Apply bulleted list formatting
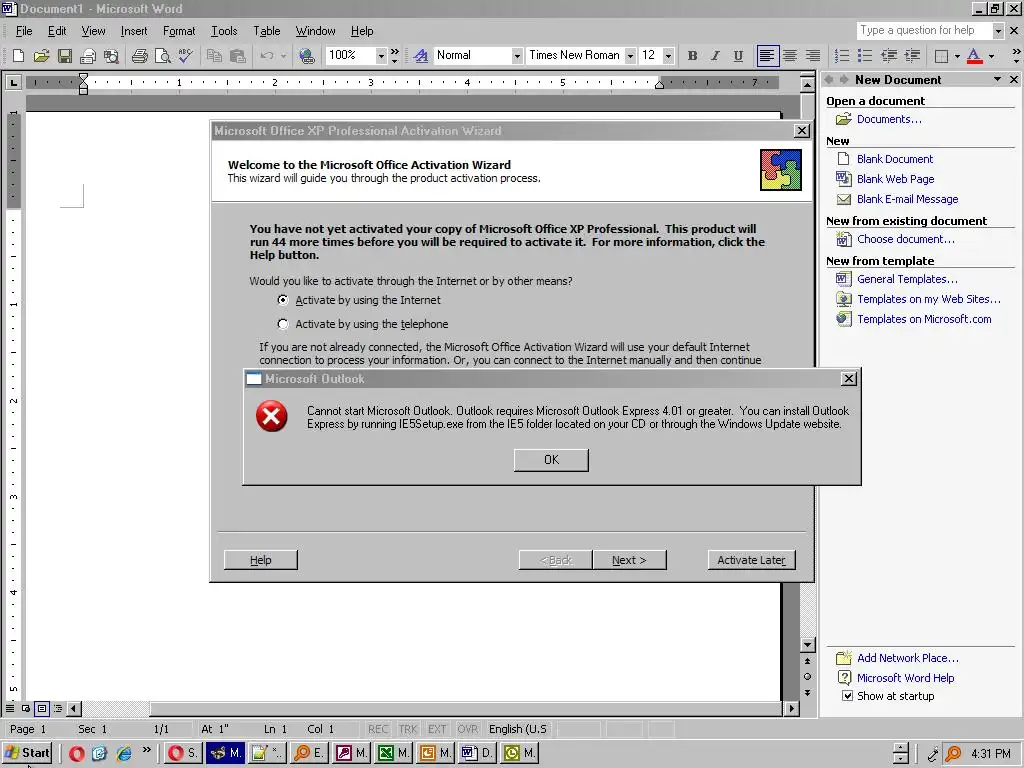The image size is (1024, 768). pos(865,56)
